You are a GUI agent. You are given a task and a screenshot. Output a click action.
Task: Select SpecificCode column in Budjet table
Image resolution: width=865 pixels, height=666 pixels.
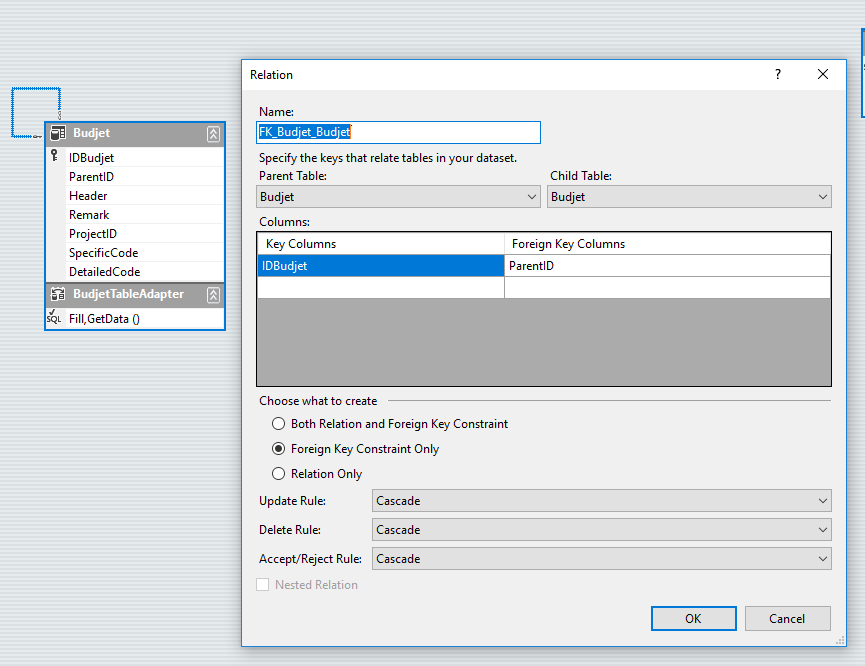click(135, 253)
